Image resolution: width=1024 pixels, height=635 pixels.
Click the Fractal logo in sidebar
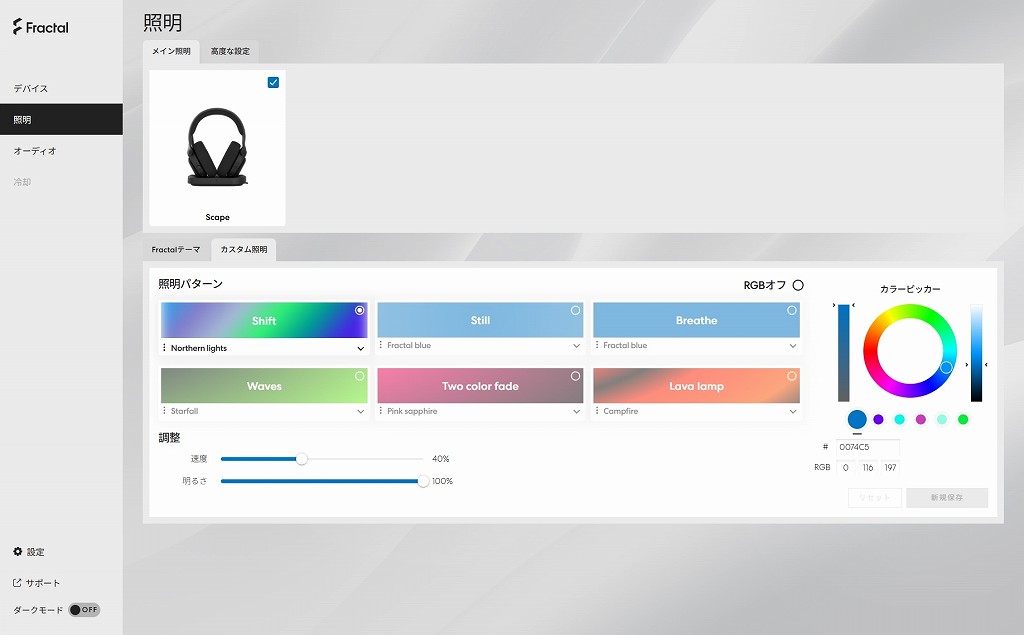coord(40,27)
